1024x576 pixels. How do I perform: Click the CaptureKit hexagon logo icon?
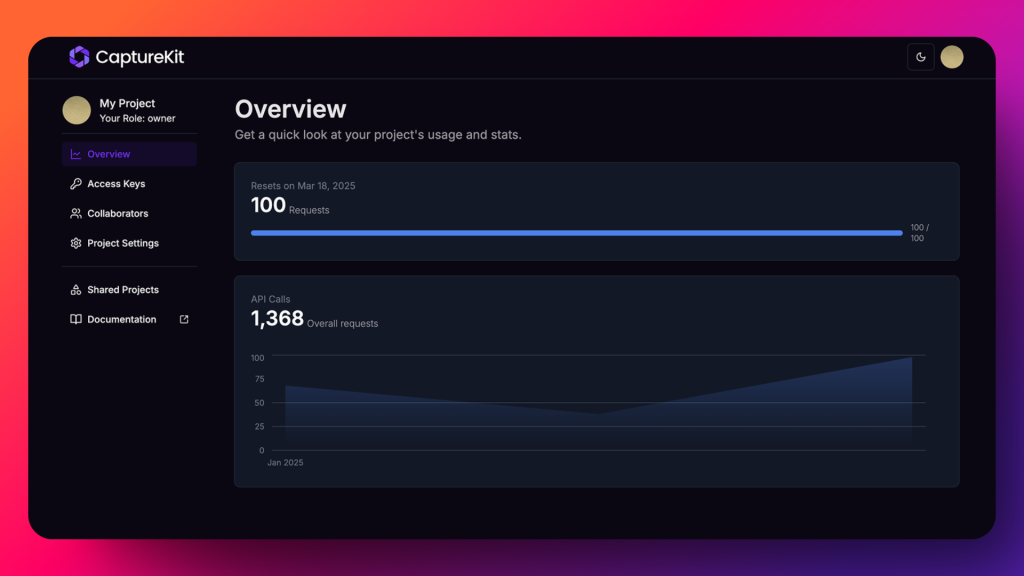[x=79, y=57]
